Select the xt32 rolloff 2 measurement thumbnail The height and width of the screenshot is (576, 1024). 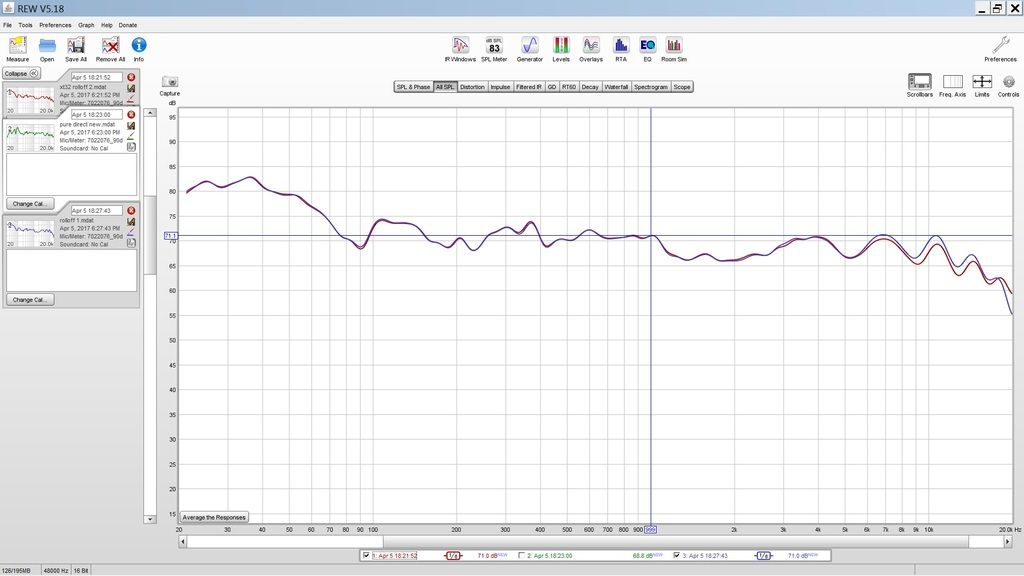click(x=31, y=99)
